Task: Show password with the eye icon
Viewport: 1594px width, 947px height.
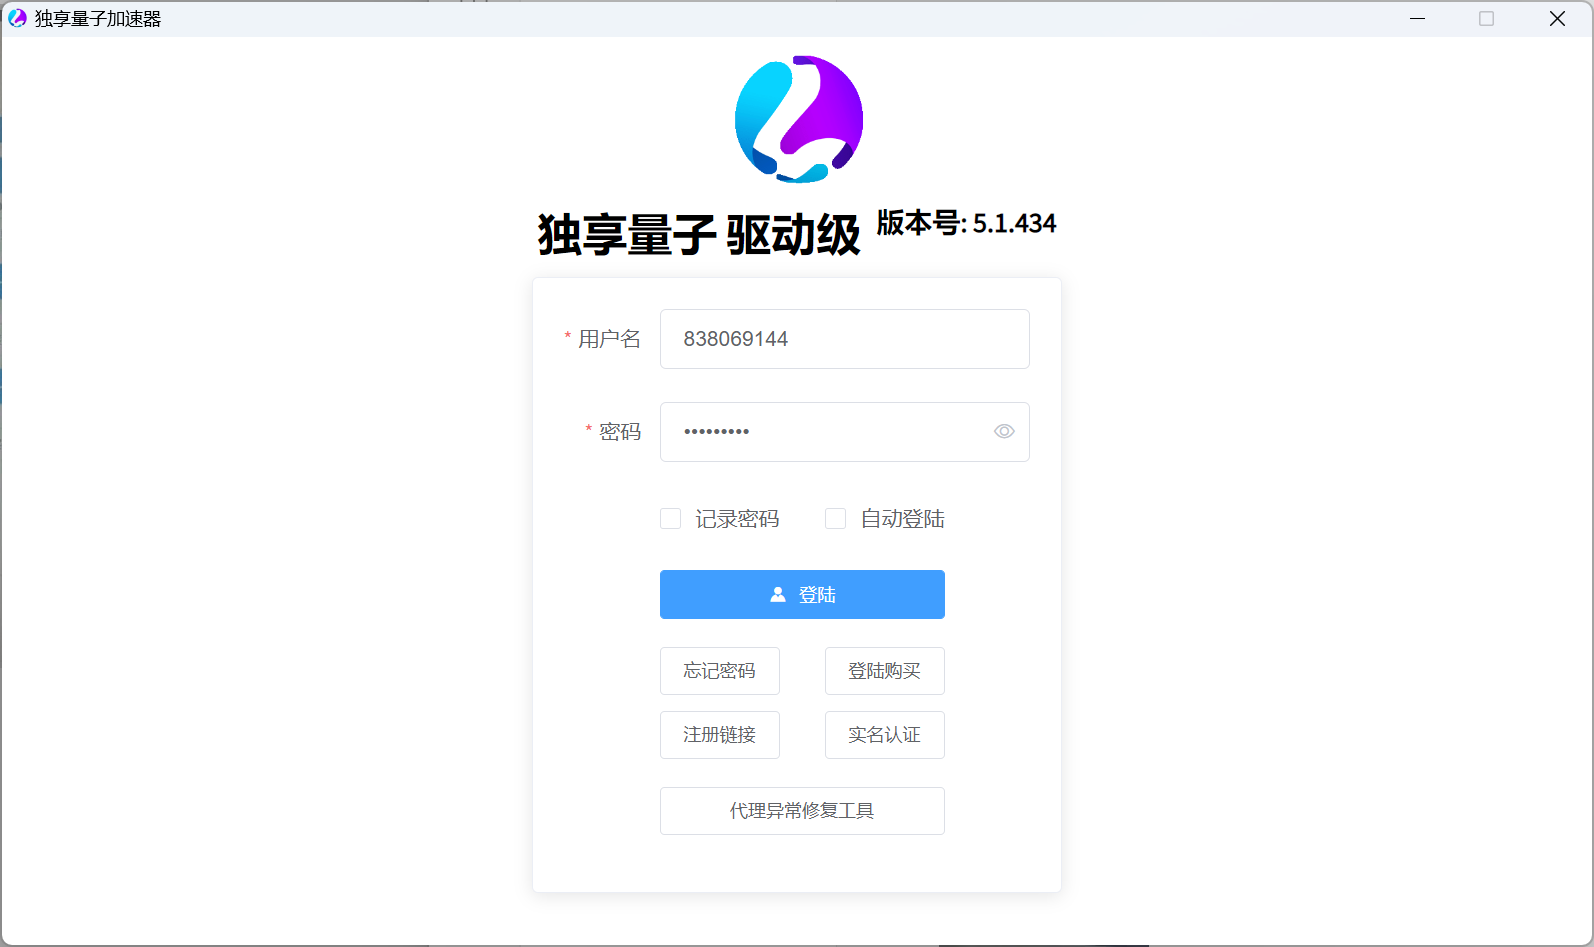Action: tap(1004, 431)
